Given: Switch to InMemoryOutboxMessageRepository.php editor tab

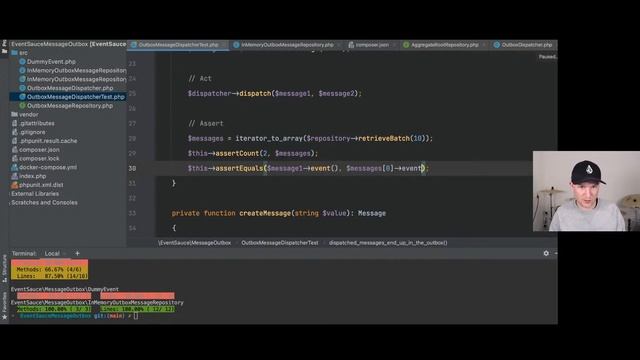Looking at the screenshot, I should [287, 45].
